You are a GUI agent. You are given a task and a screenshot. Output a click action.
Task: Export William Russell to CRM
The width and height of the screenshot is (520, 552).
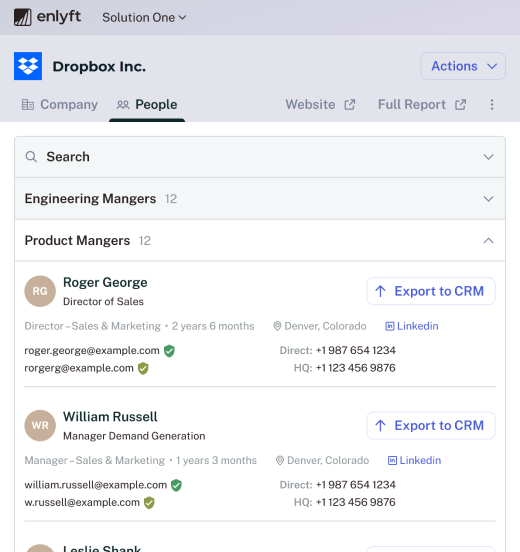[431, 426]
